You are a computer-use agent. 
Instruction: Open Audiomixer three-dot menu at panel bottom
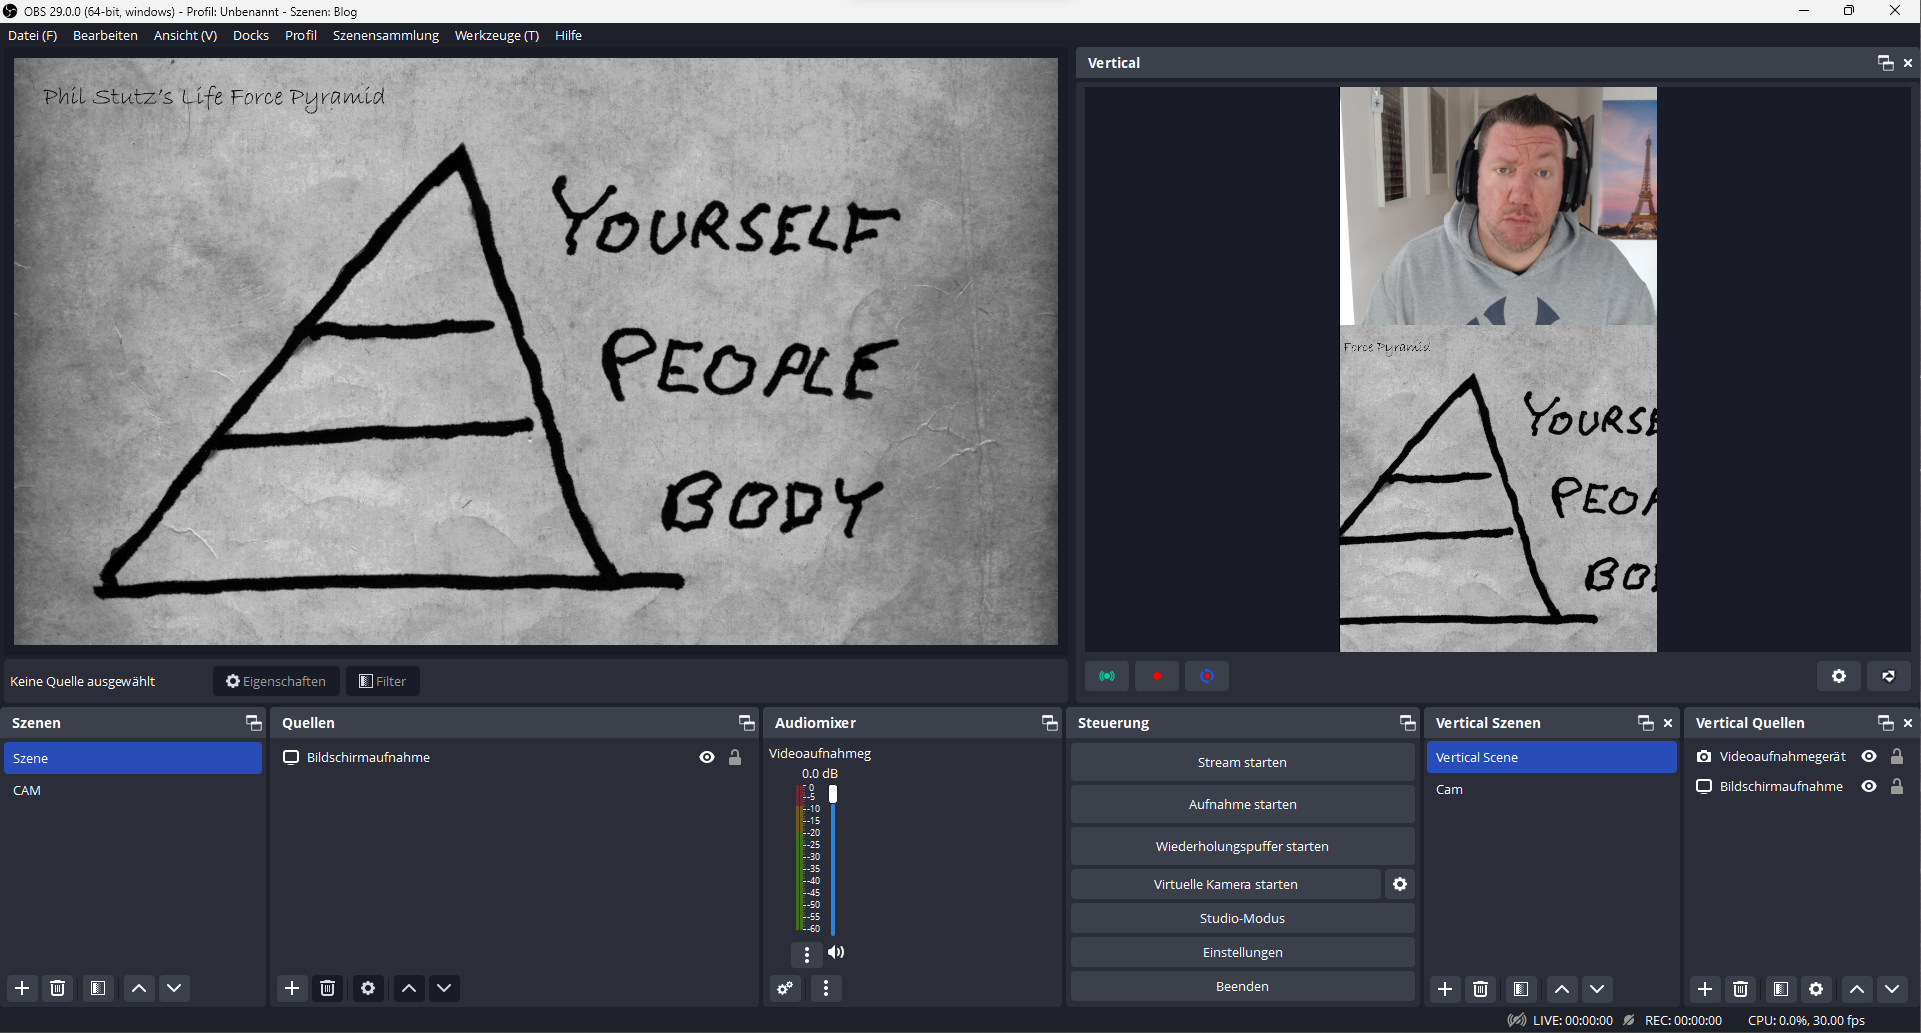pos(826,988)
